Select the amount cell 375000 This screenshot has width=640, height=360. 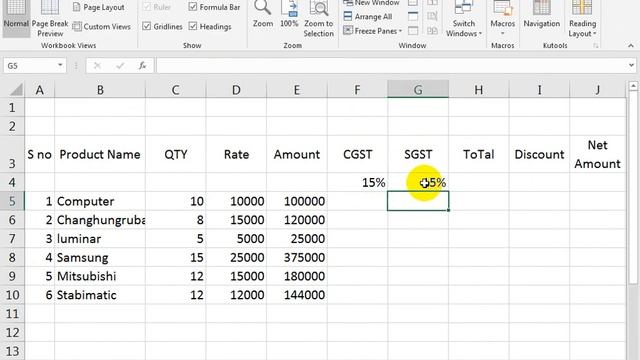[x=297, y=257]
